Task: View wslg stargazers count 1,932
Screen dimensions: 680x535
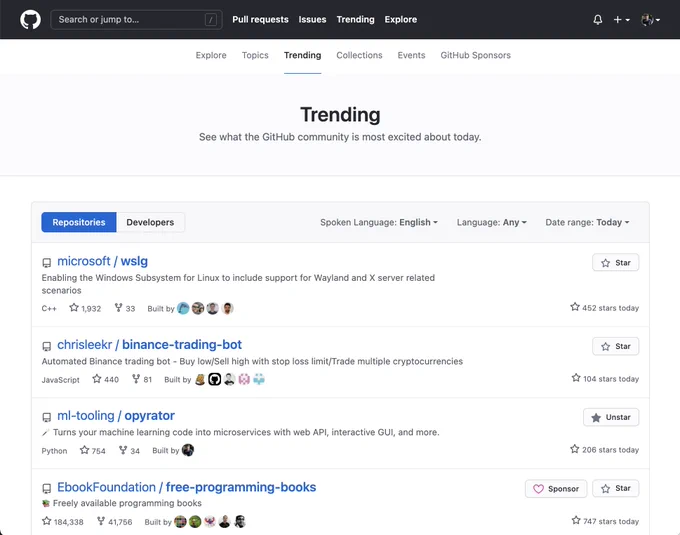Action: 85,308
